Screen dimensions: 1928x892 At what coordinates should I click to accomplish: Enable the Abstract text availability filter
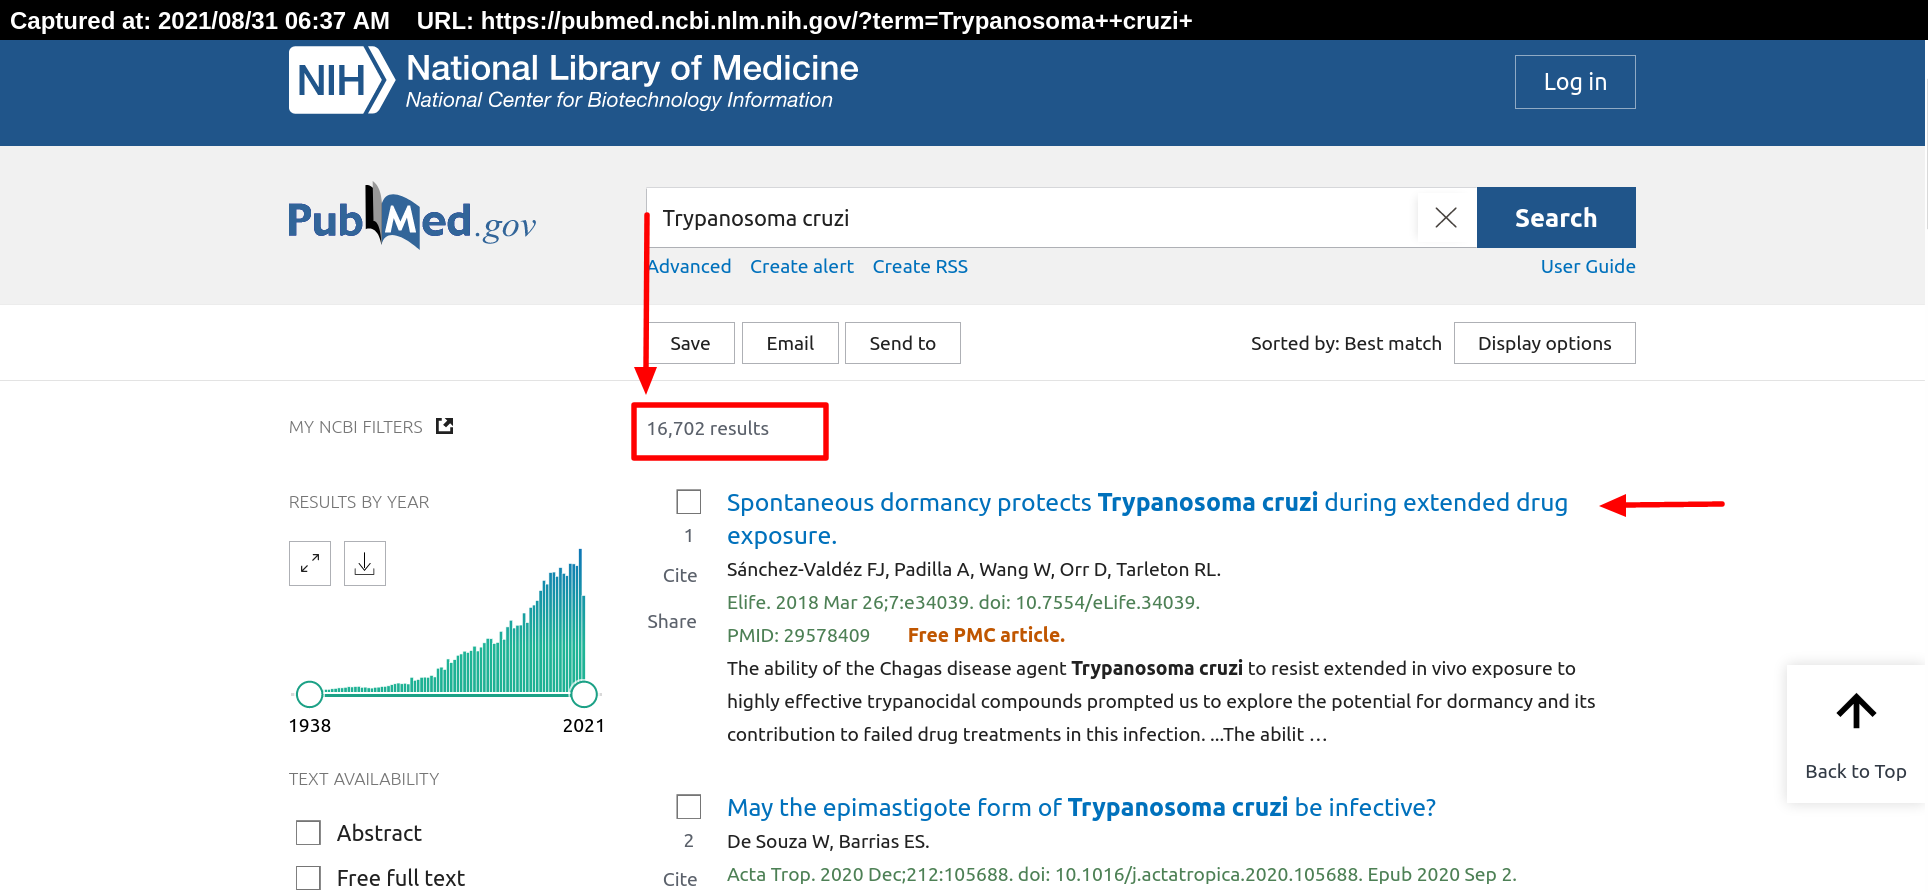coord(308,833)
